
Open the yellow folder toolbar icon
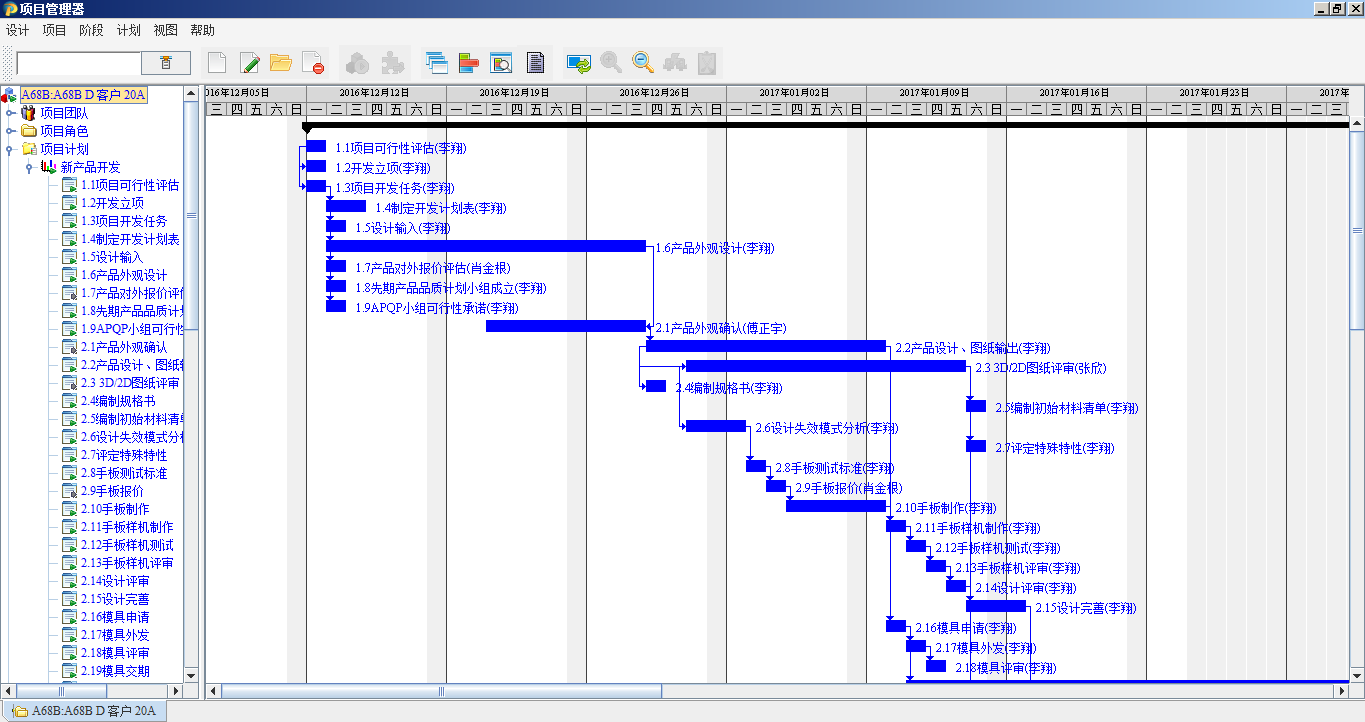click(x=281, y=63)
